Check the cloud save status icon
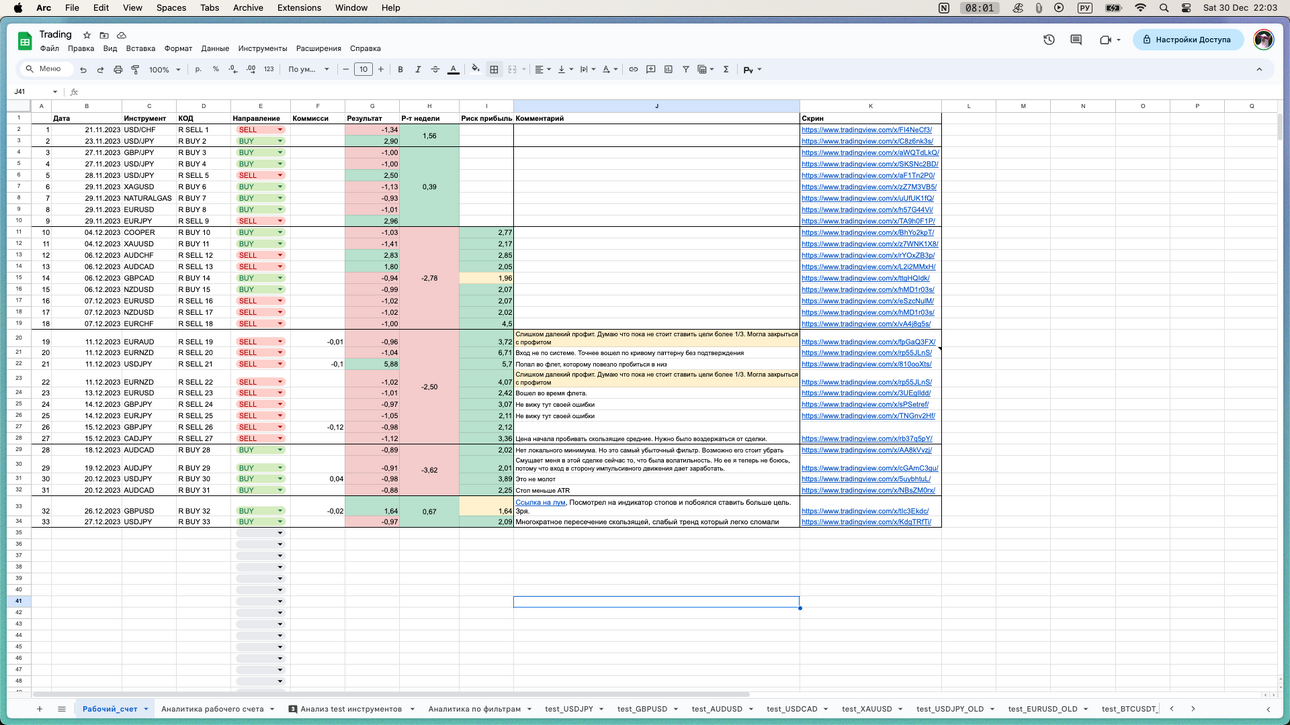 pyautogui.click(x=121, y=35)
